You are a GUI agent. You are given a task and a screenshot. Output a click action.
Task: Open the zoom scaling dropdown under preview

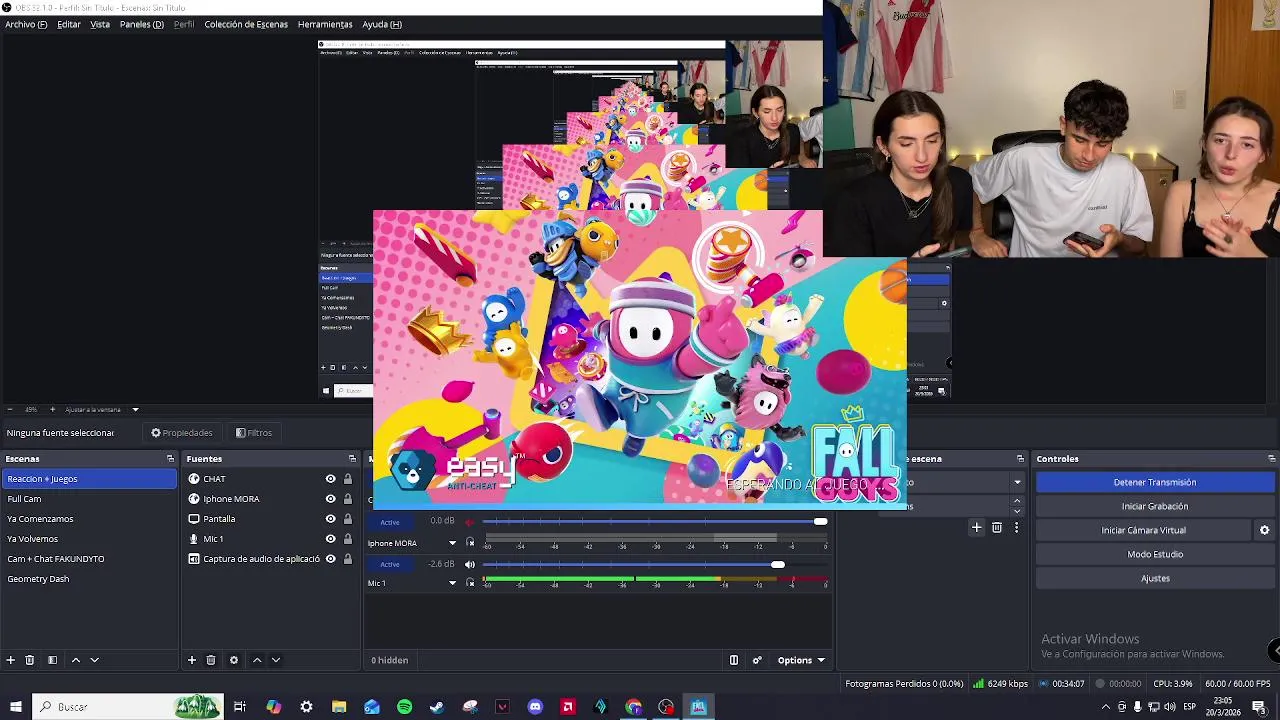click(135, 409)
